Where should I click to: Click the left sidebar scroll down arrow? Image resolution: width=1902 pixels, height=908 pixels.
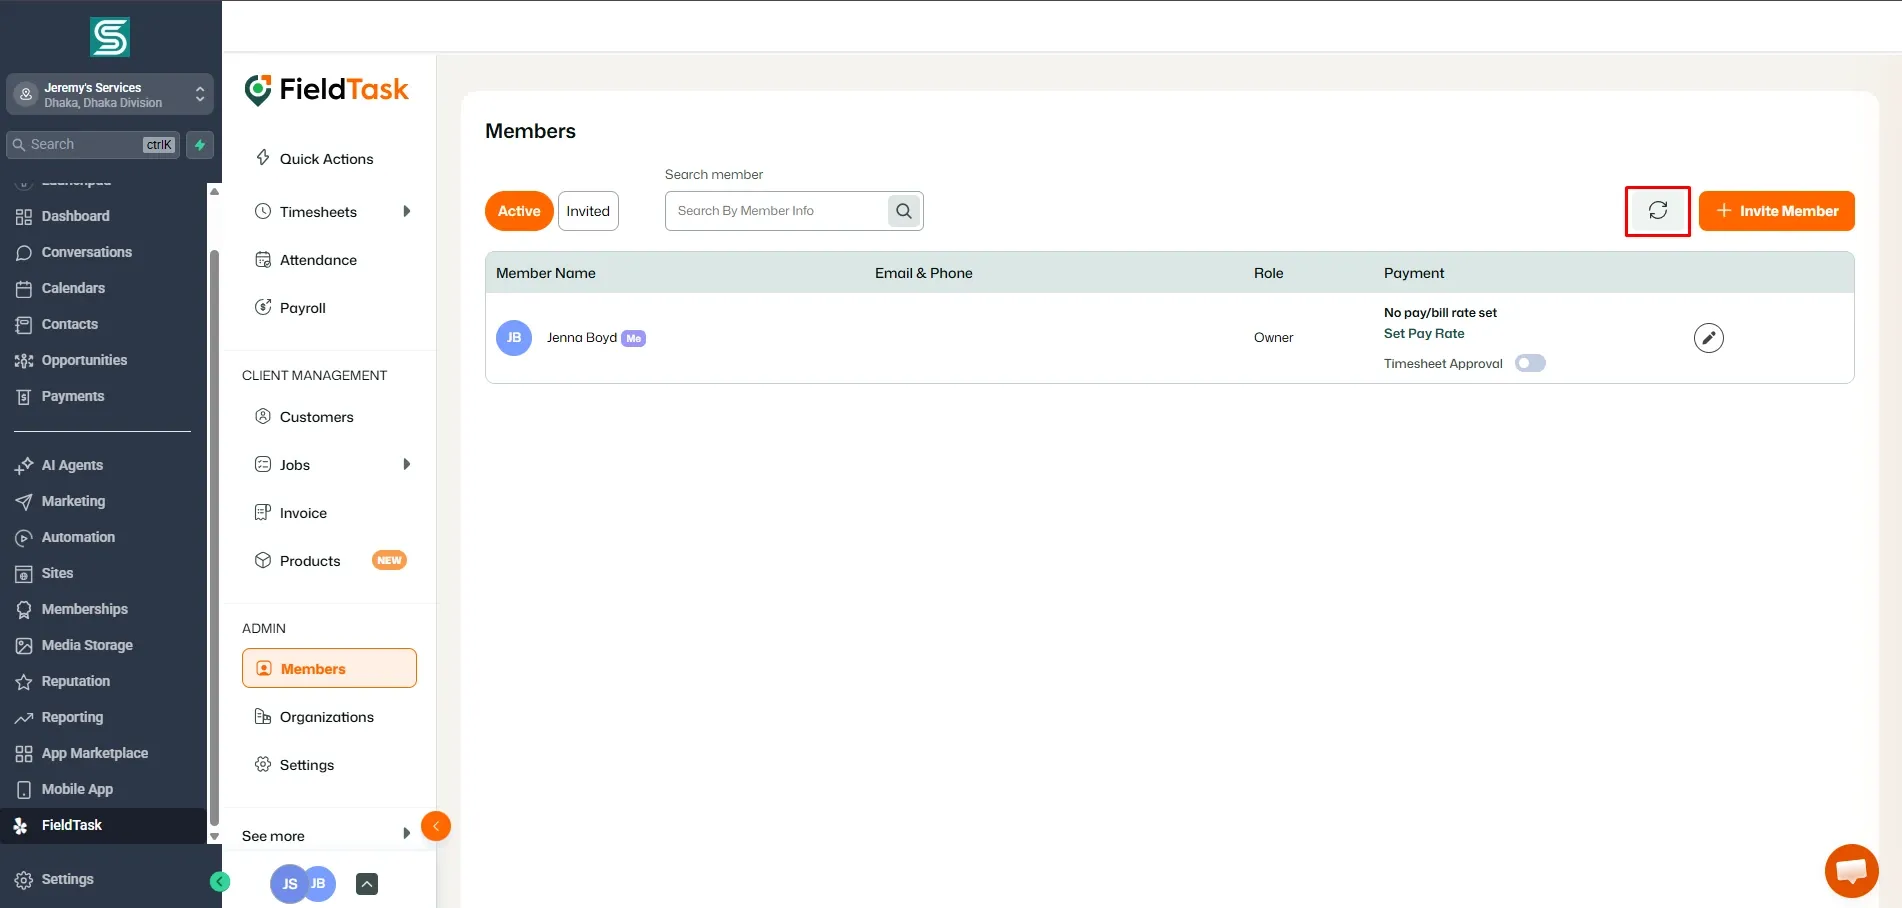tap(214, 836)
